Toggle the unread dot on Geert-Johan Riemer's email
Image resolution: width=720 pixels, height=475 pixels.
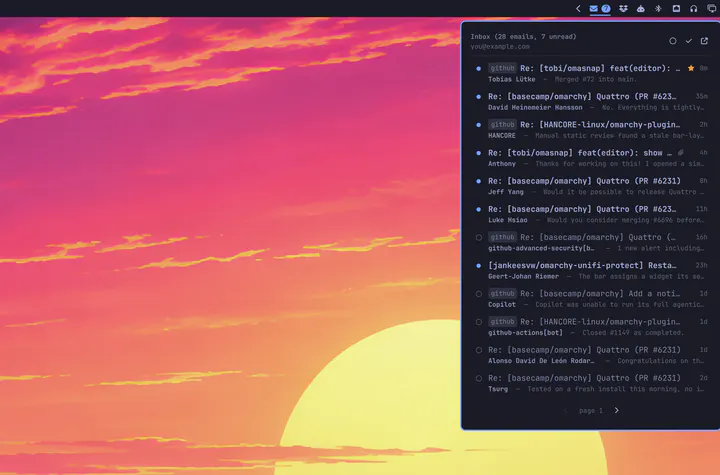coord(478,266)
